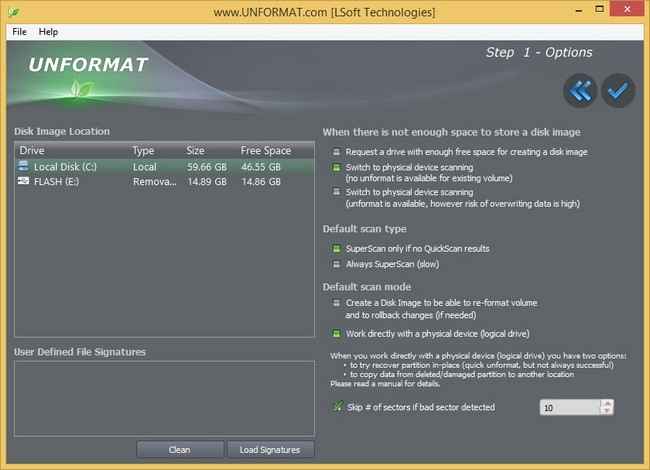Choose physical scanning with high overwrite risk

click(337, 192)
